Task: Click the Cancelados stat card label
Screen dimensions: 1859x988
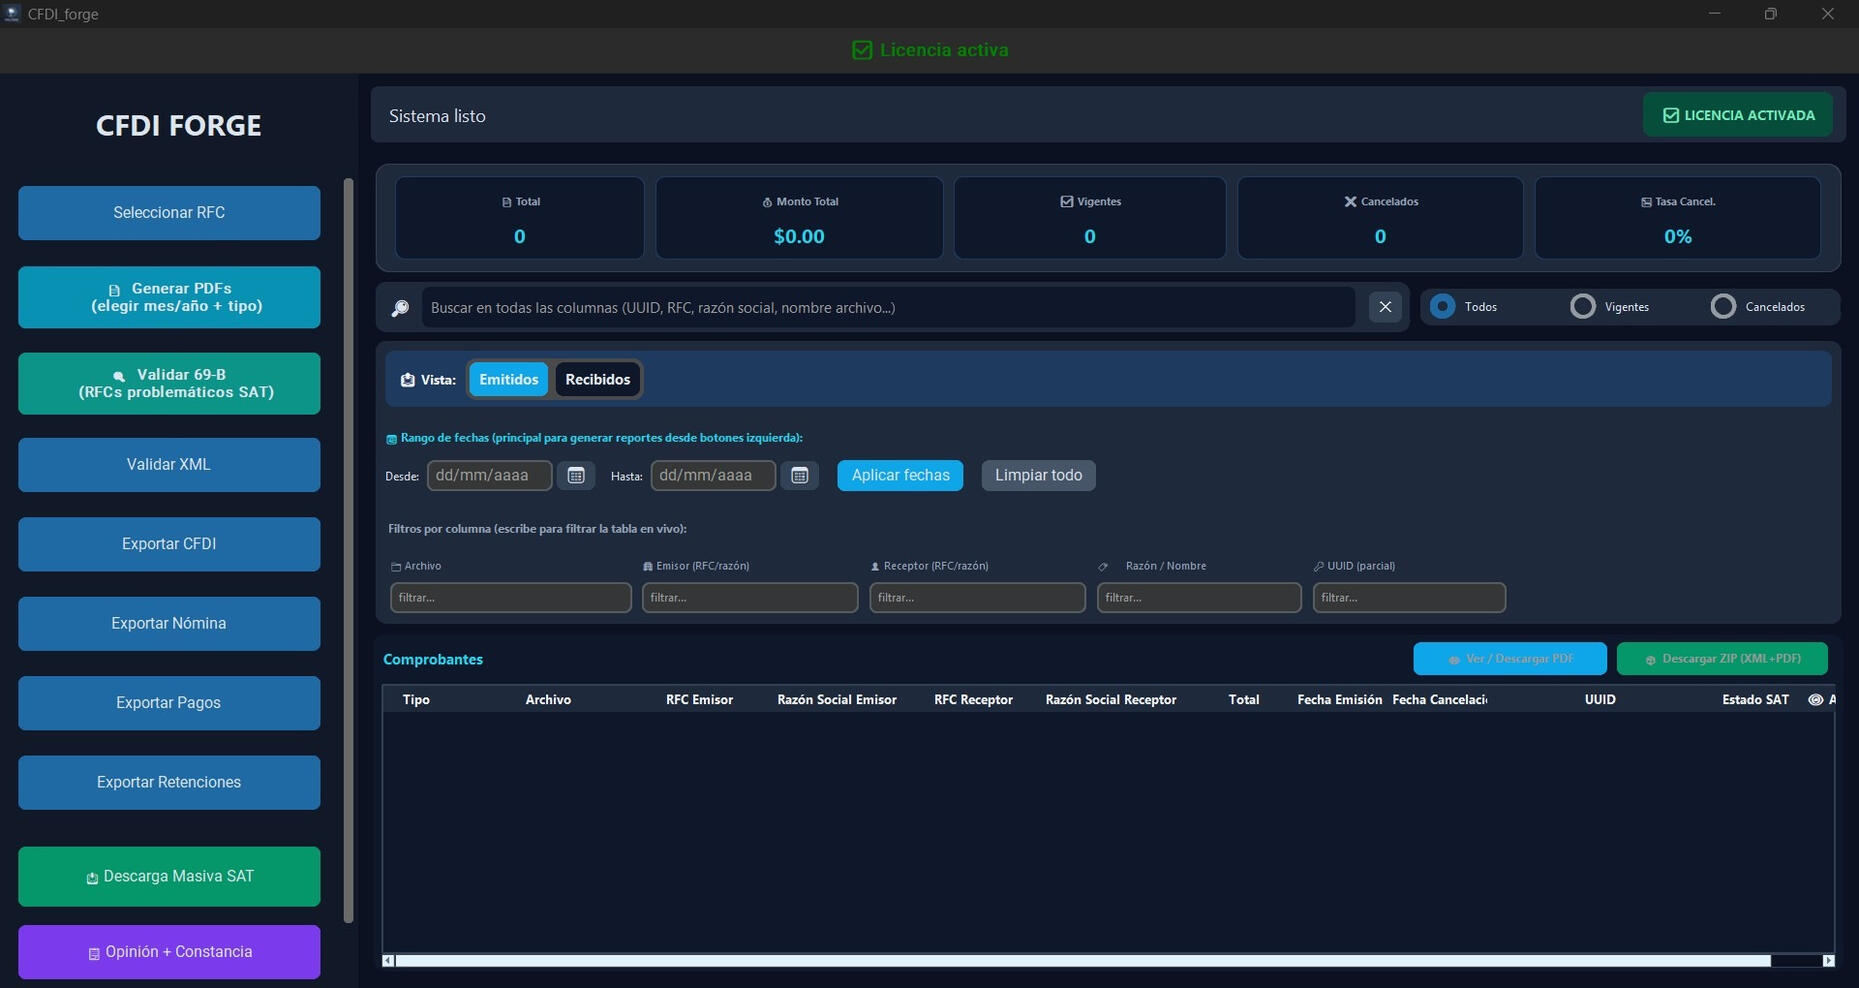Action: (x=1380, y=202)
